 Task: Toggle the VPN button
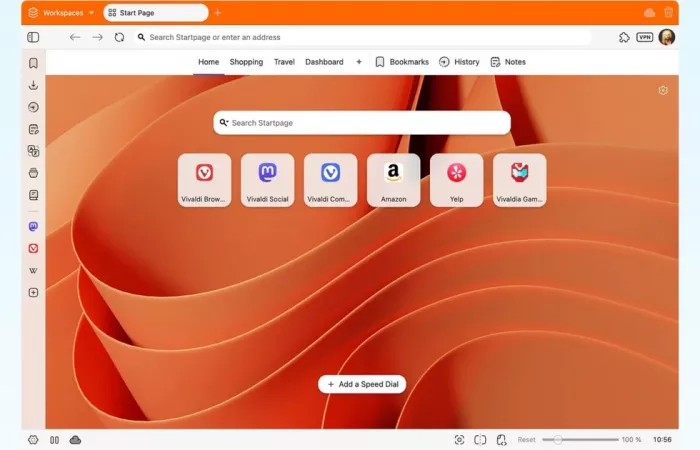click(x=645, y=37)
